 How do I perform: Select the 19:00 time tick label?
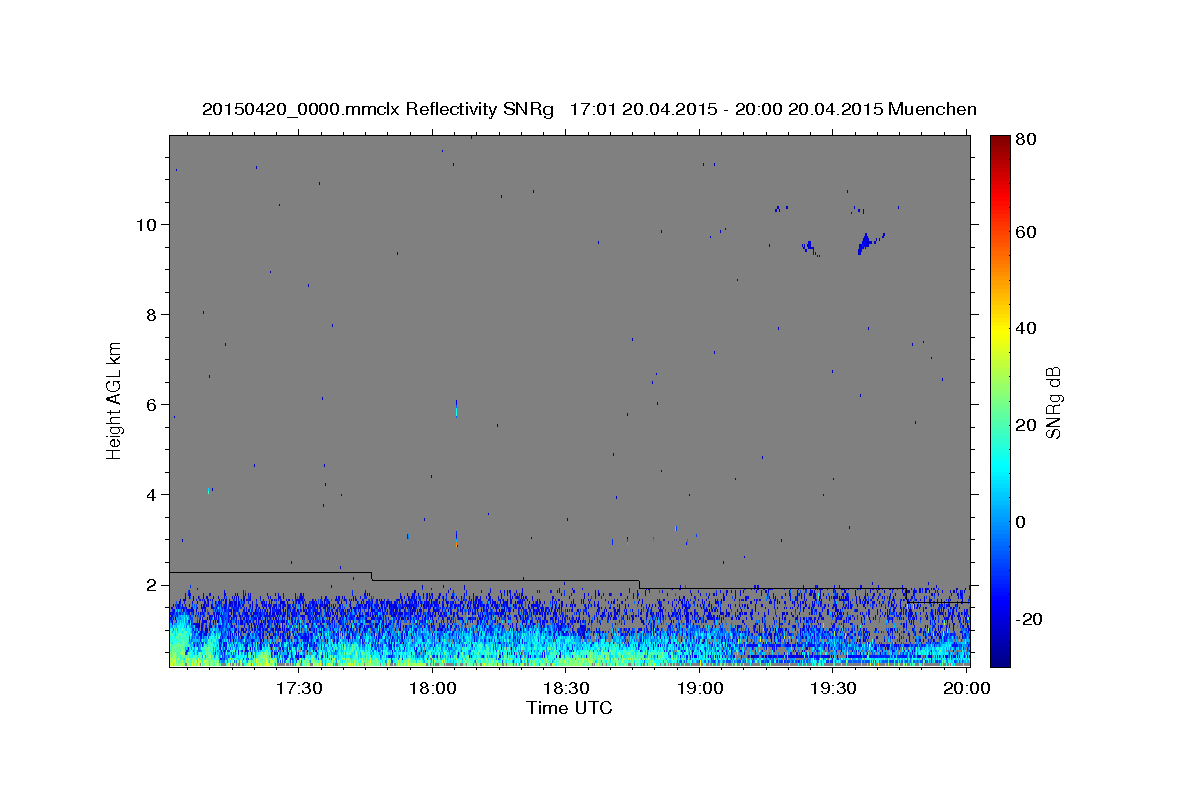tap(699, 689)
